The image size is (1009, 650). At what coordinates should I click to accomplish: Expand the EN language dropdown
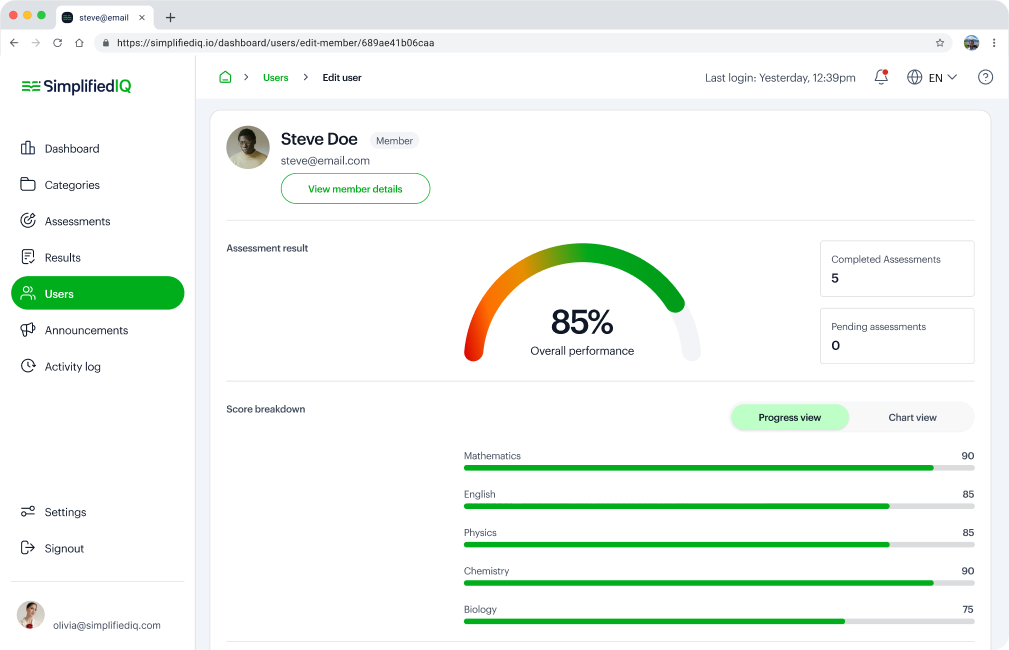932,77
